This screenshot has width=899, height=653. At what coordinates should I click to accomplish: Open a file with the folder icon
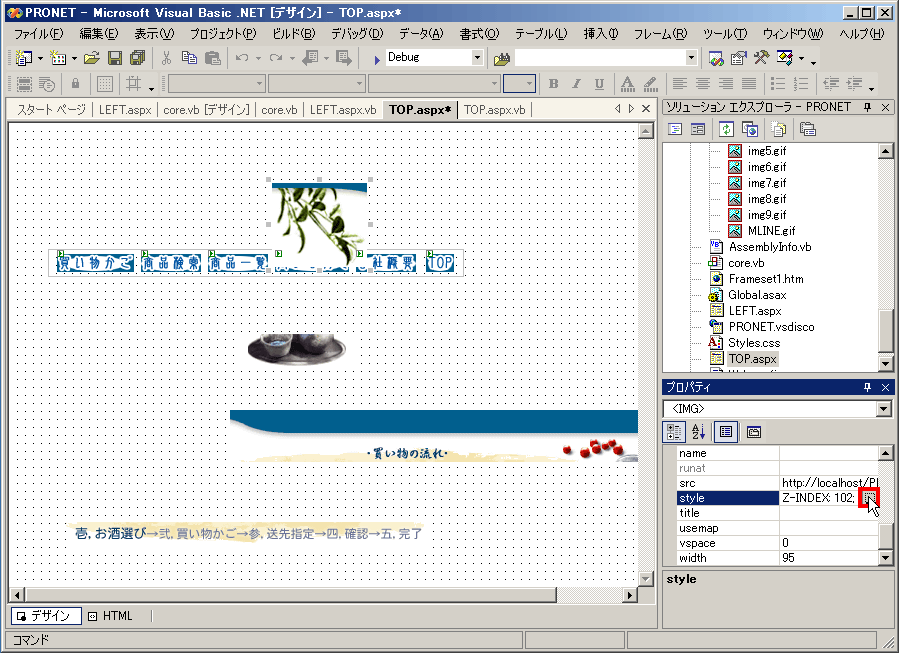point(92,57)
